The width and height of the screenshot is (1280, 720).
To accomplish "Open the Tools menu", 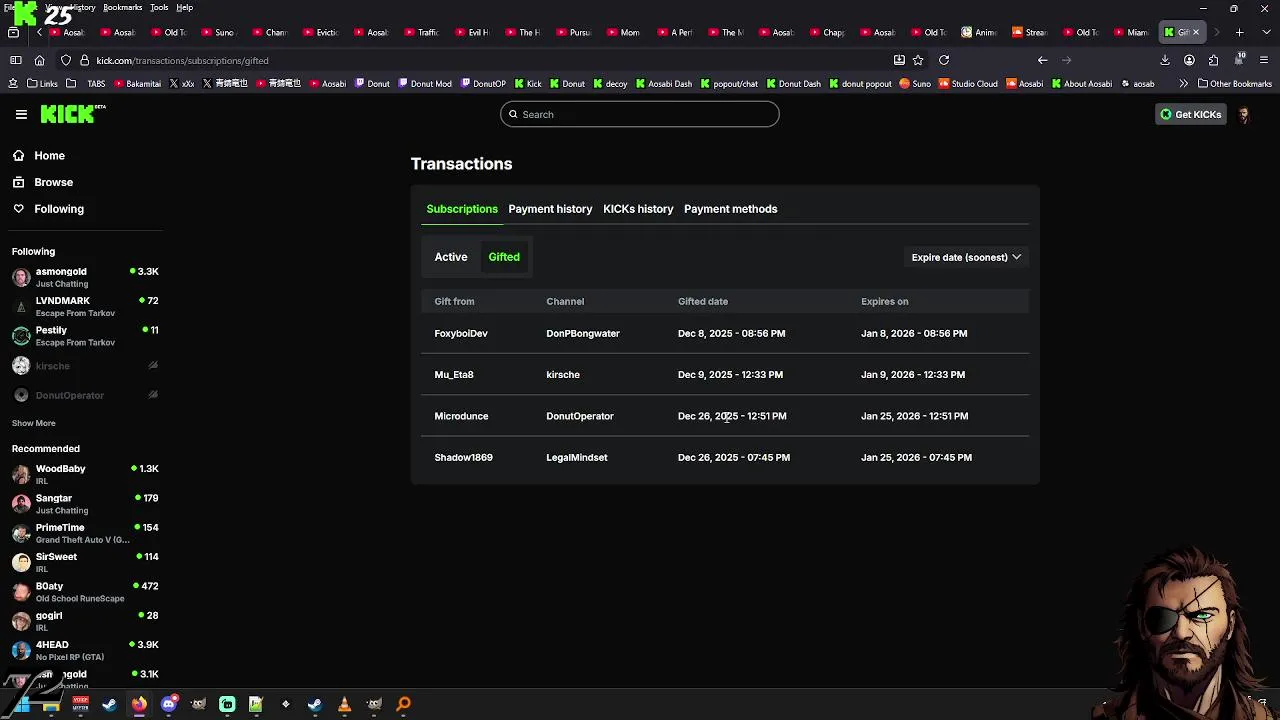I will click(x=159, y=7).
